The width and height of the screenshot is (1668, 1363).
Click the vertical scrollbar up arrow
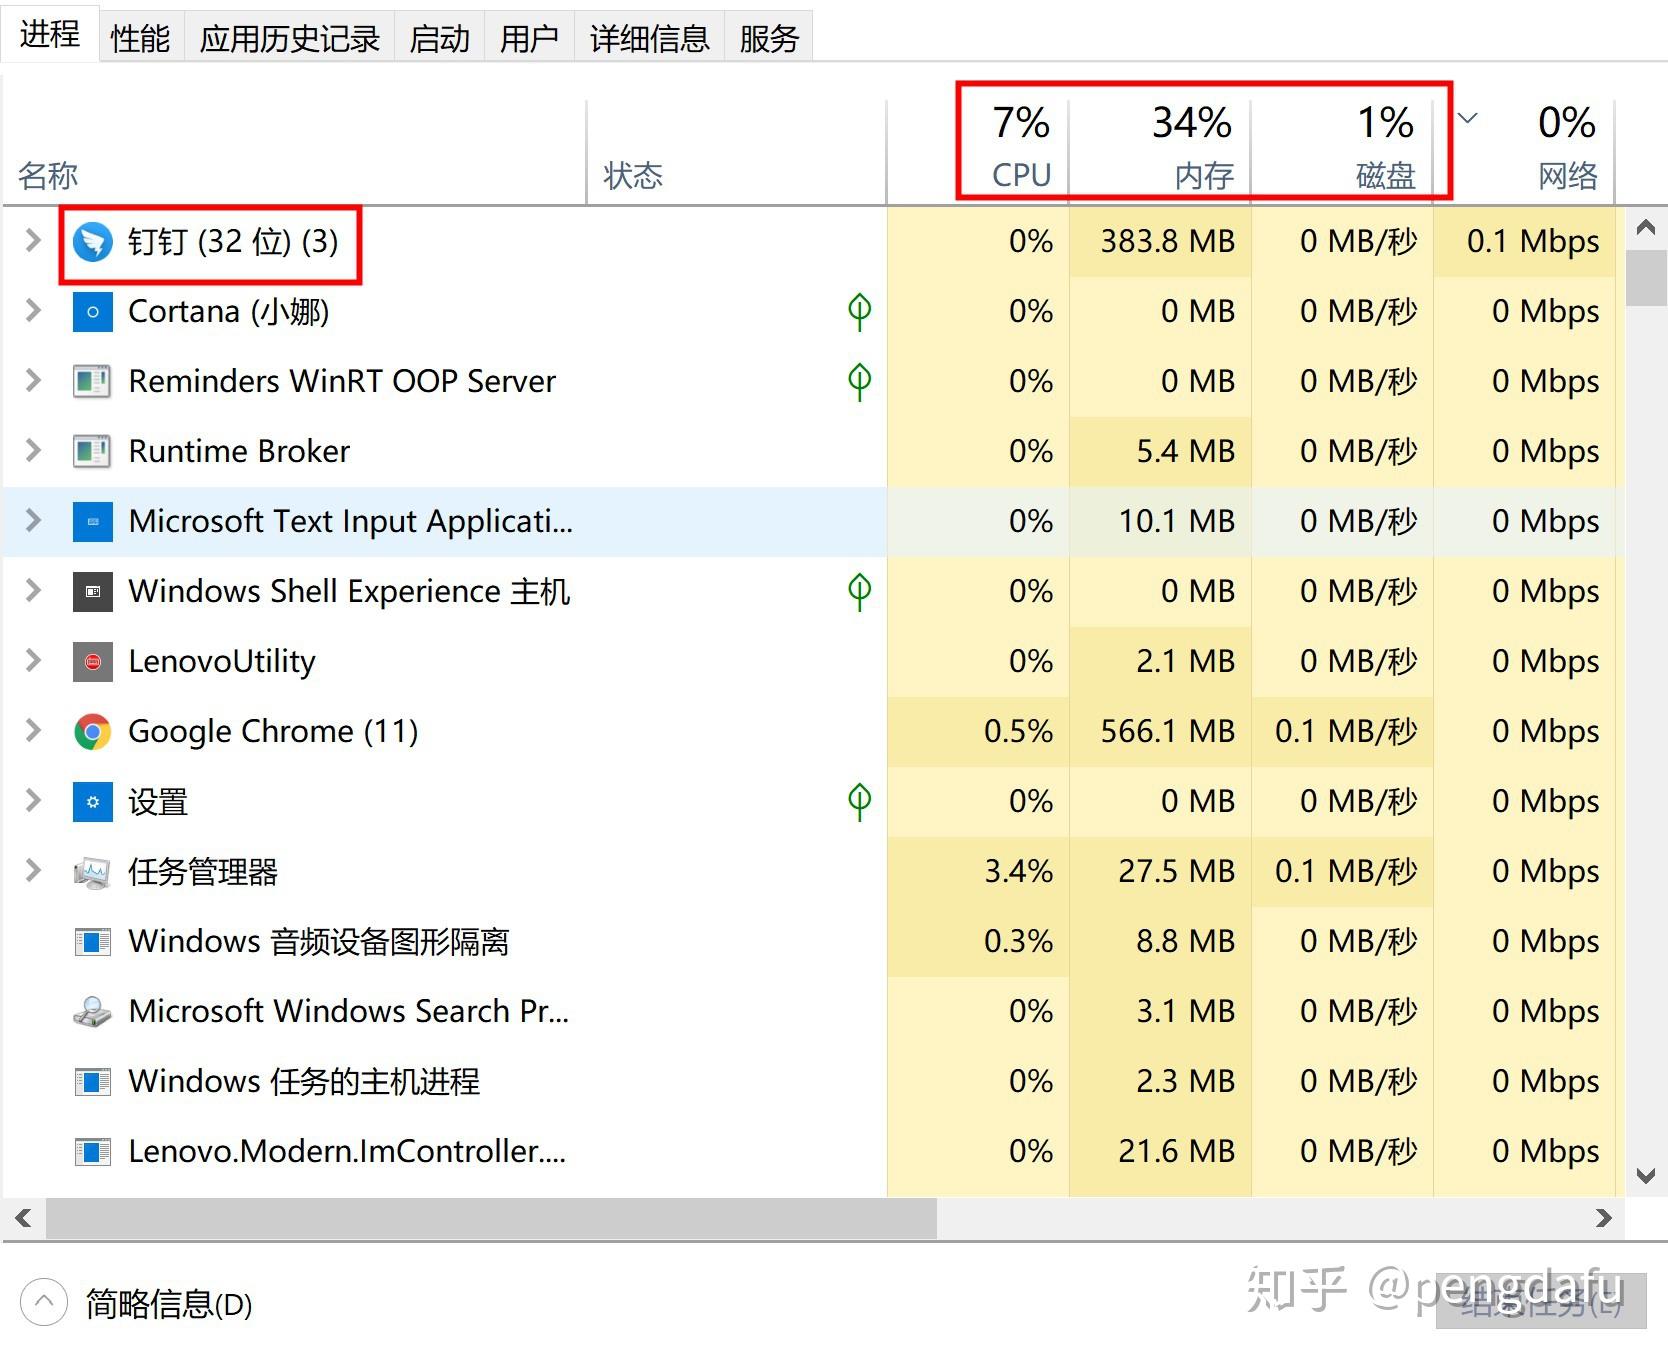pyautogui.click(x=1646, y=228)
